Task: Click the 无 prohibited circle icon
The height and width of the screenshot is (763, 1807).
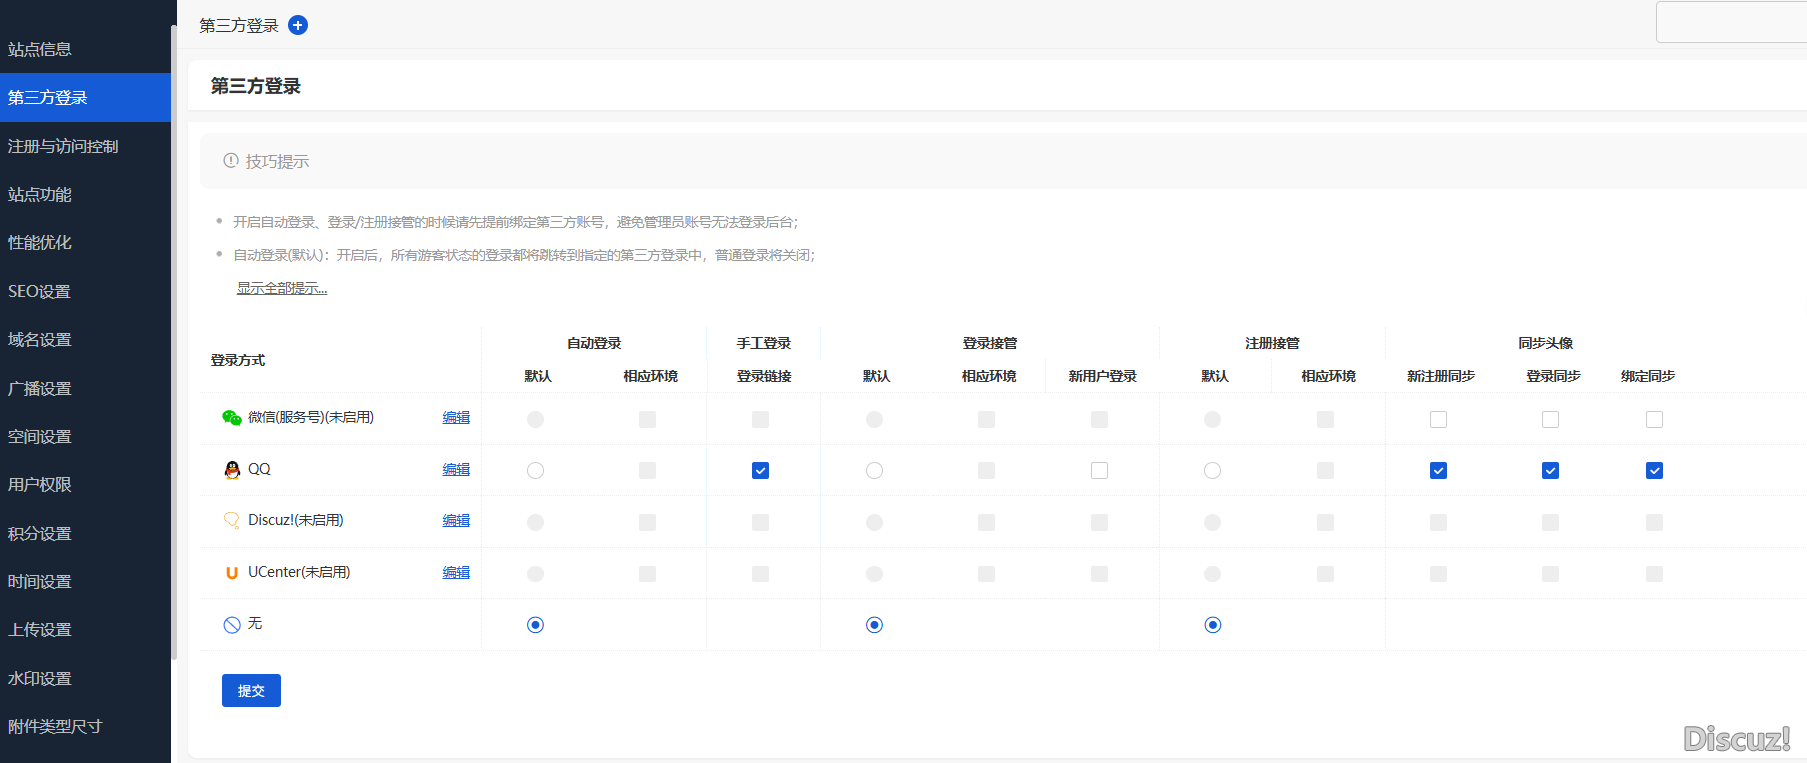Action: [232, 625]
